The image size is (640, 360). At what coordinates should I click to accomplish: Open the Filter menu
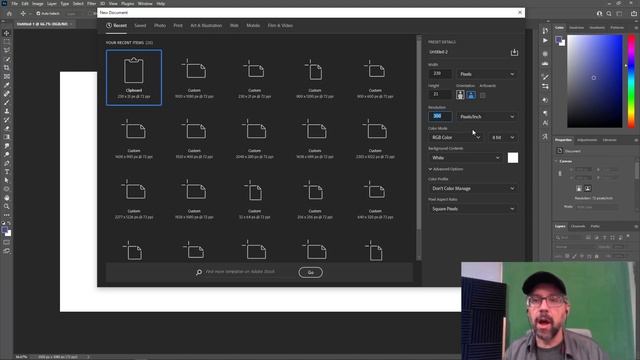(x=91, y=4)
